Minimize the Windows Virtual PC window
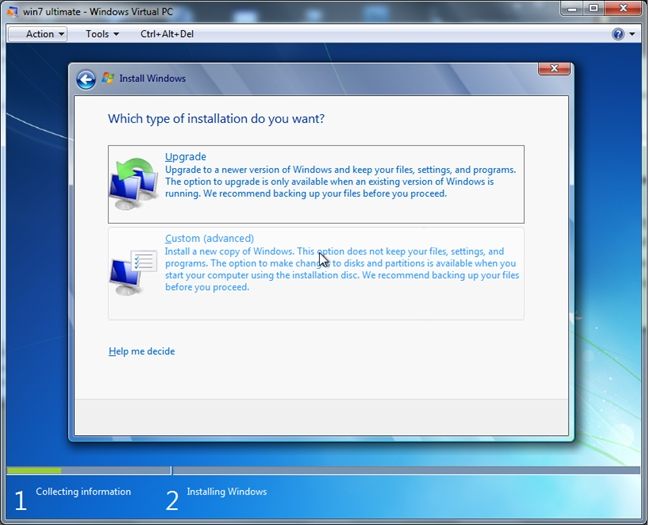This screenshot has width=650, height=525. pos(572,9)
